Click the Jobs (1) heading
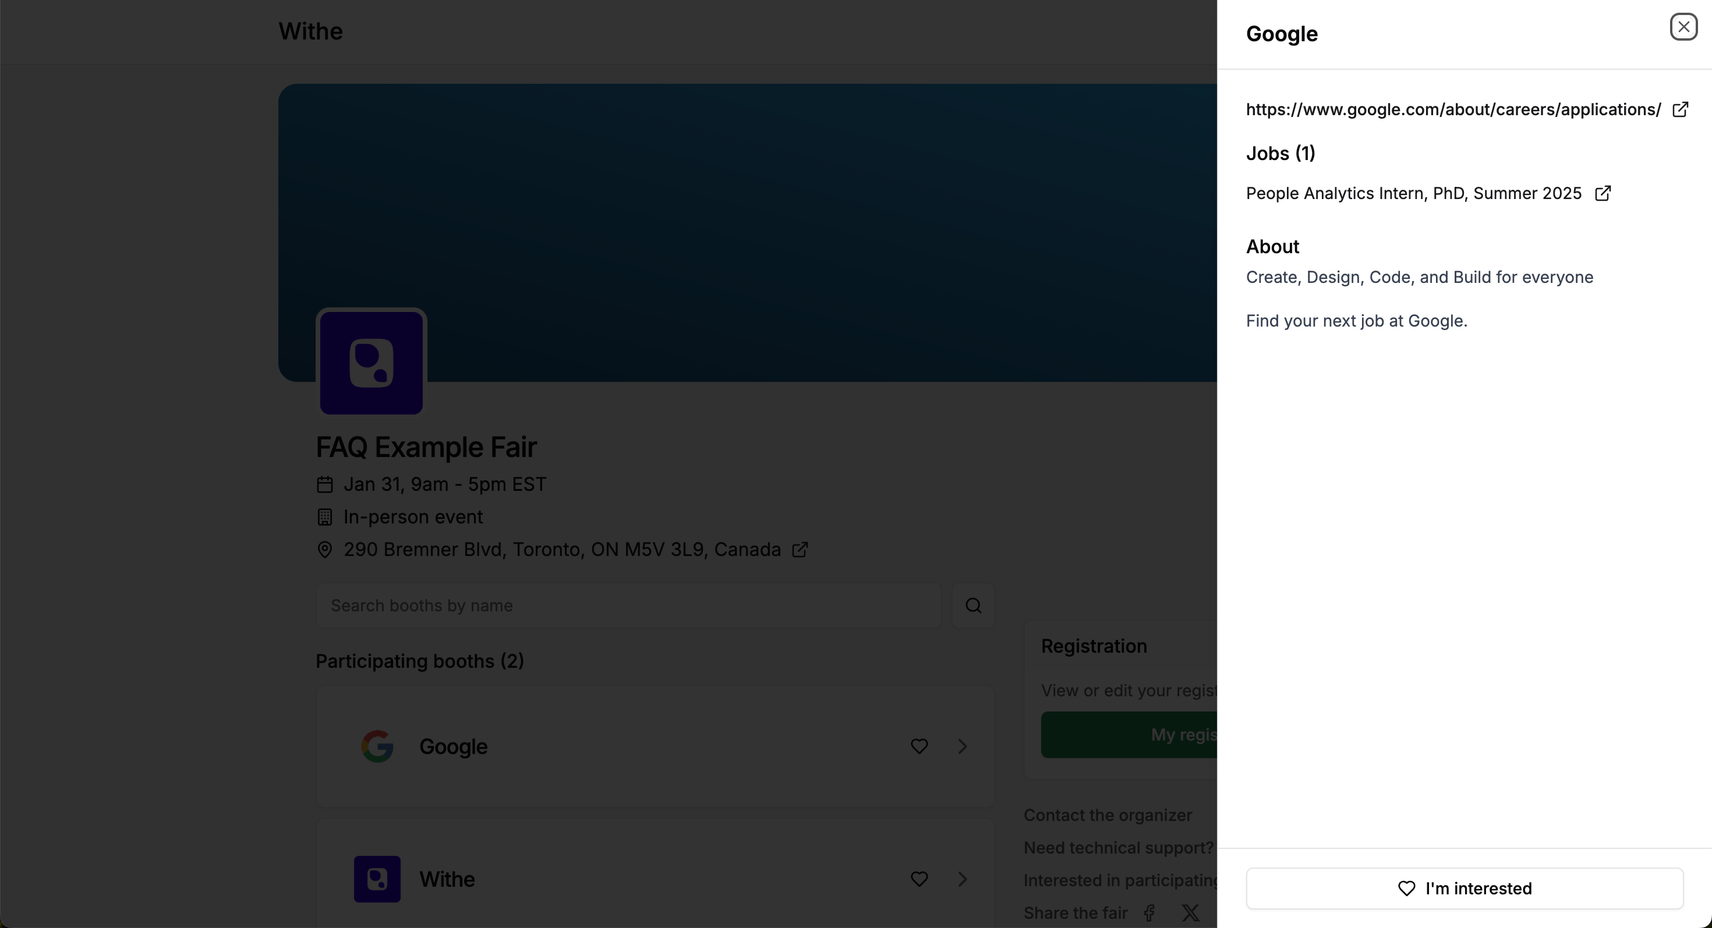 1281,153
